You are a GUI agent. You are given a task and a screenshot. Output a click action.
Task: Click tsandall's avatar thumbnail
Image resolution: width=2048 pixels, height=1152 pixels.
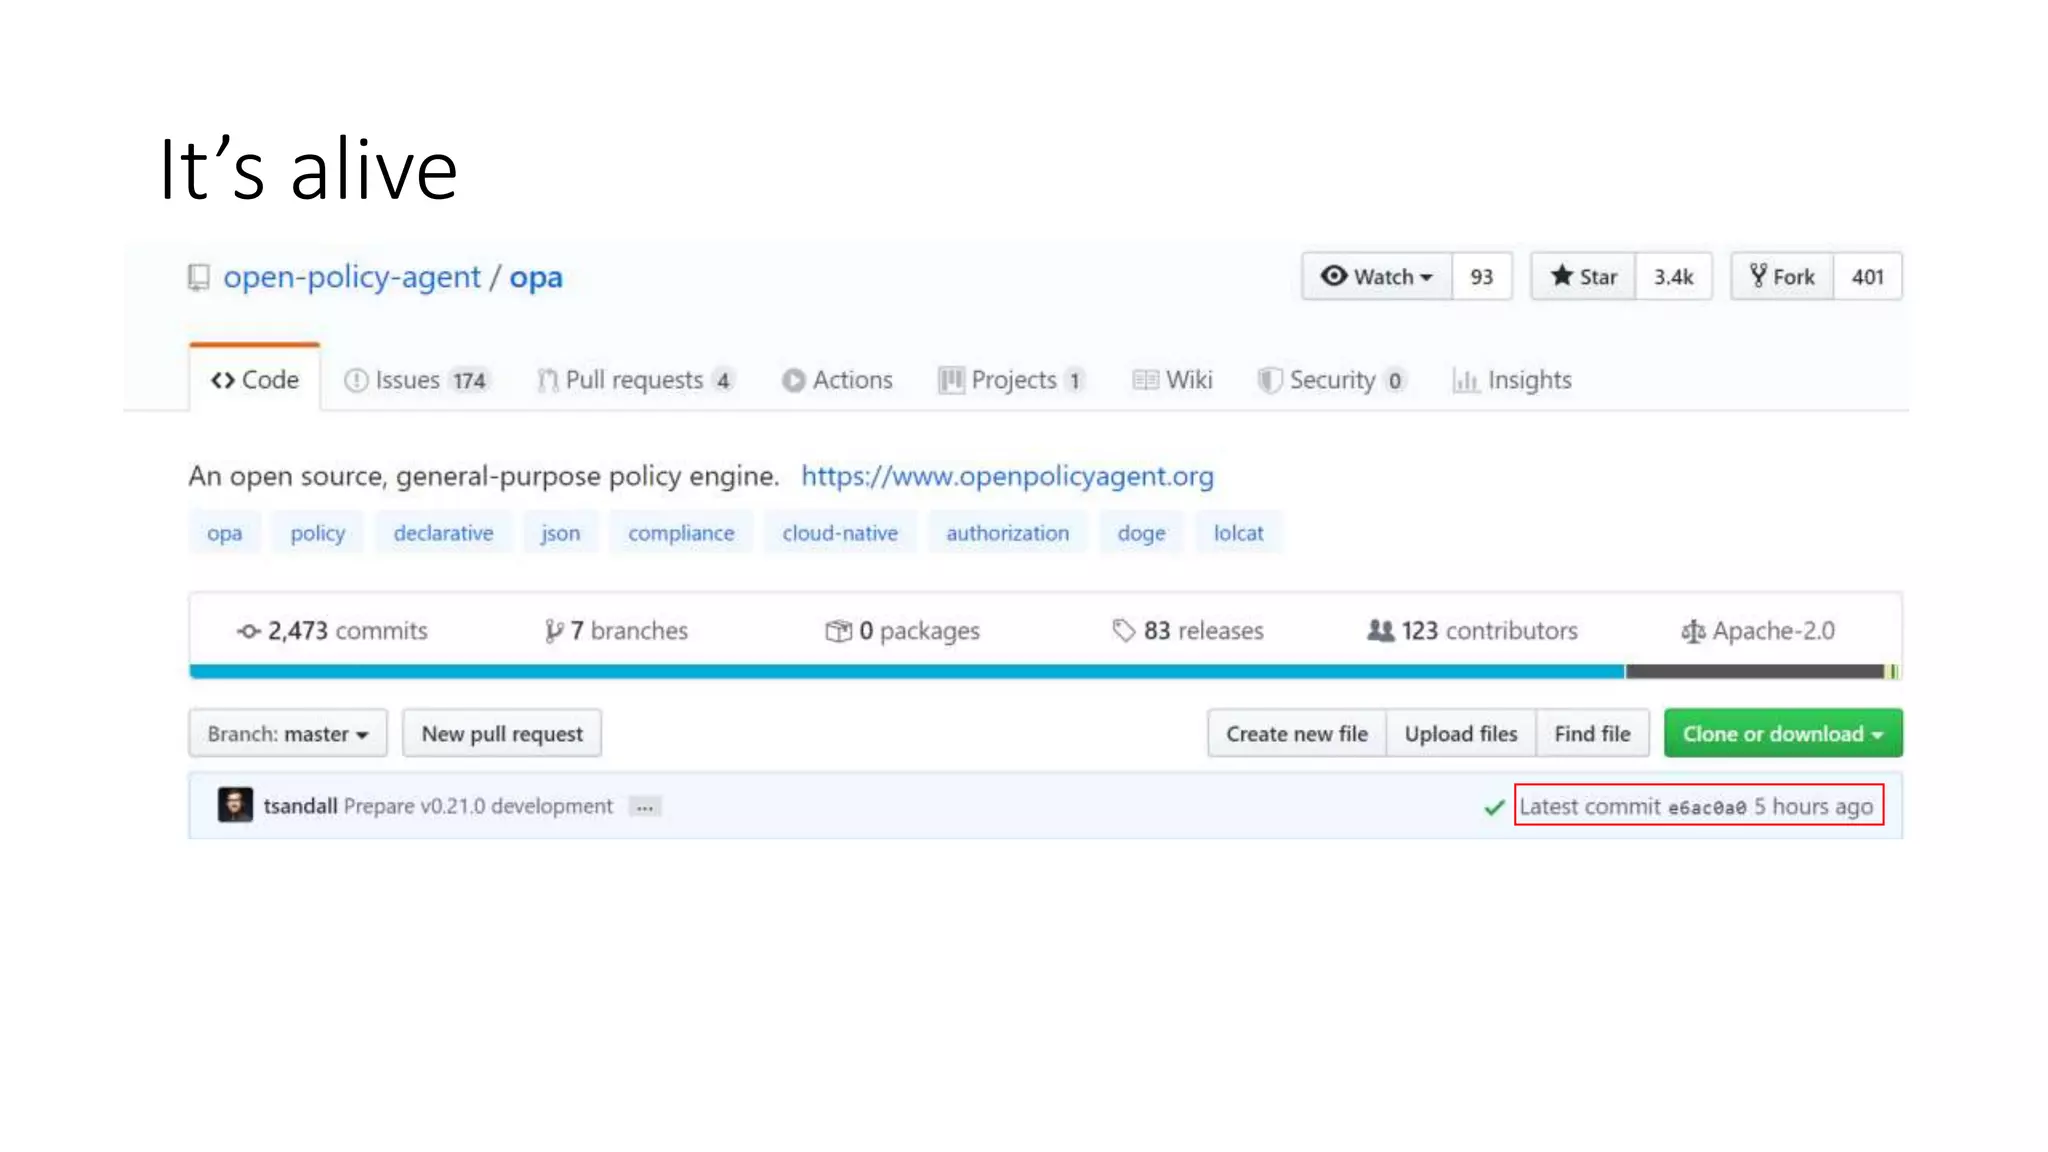coord(235,805)
